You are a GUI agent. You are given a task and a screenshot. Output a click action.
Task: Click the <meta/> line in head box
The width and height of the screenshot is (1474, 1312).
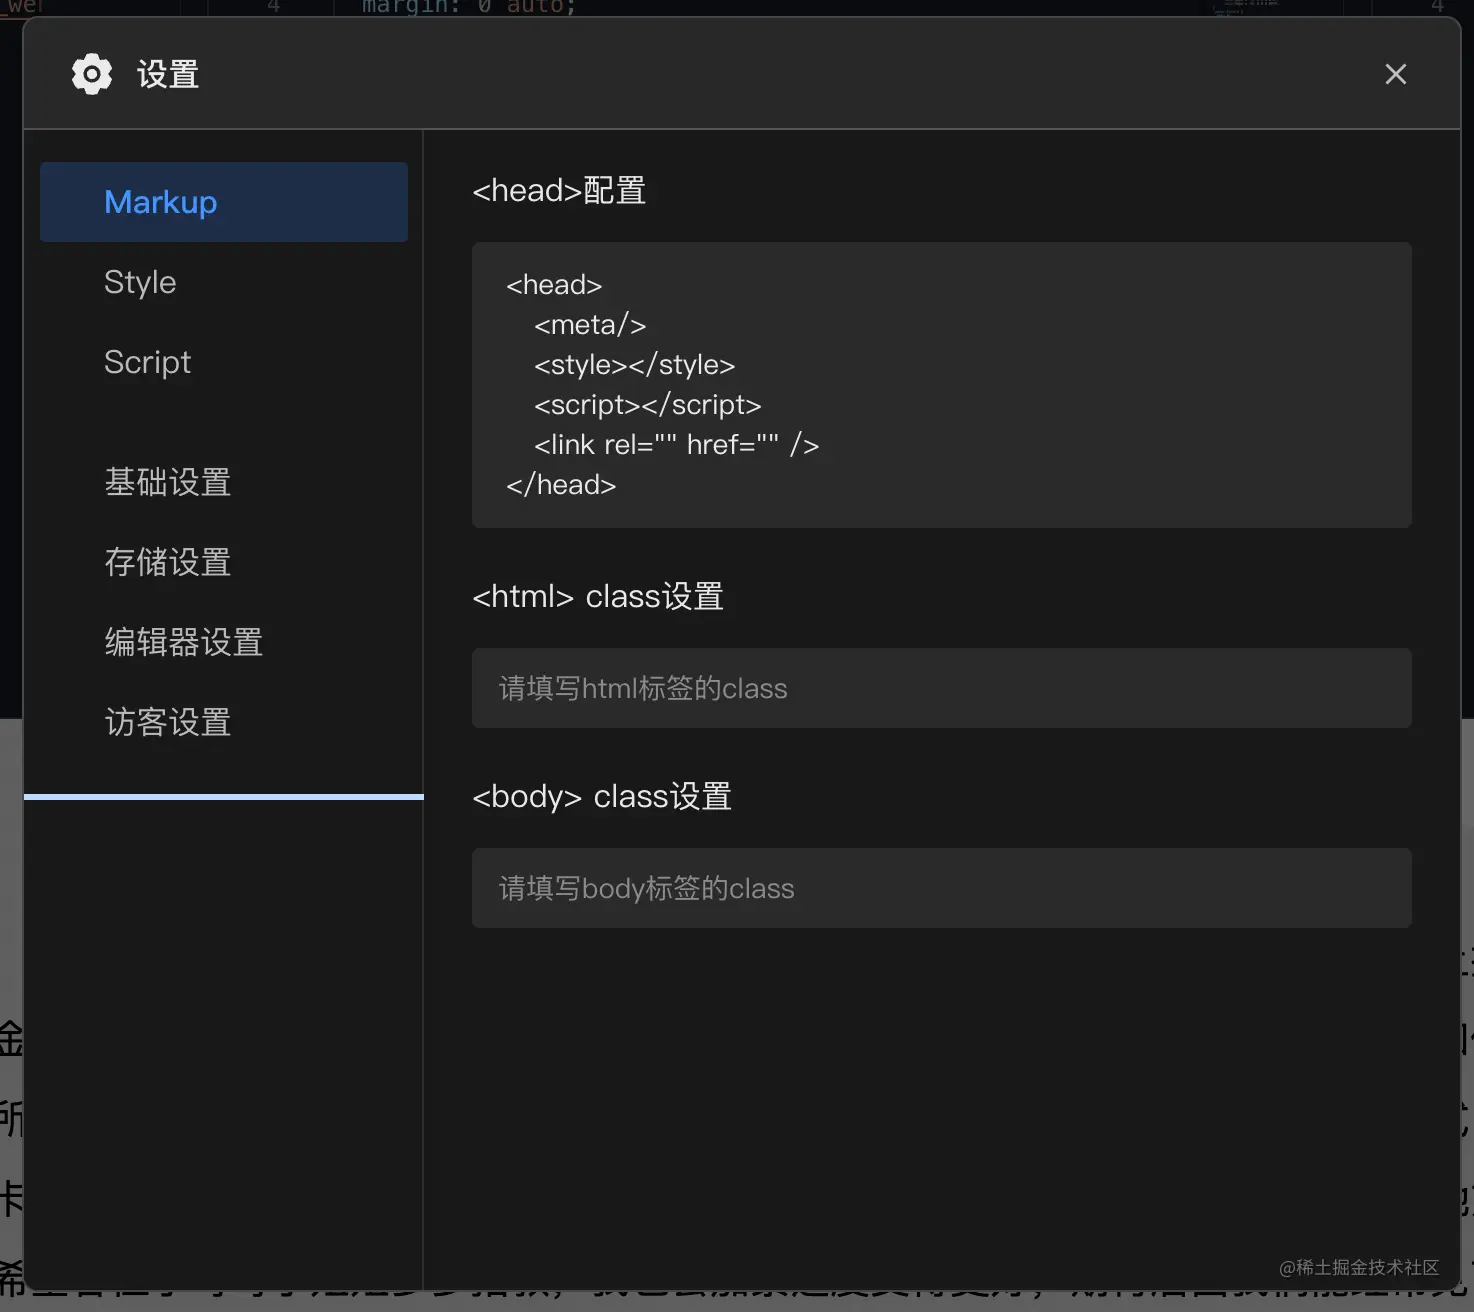[590, 325]
